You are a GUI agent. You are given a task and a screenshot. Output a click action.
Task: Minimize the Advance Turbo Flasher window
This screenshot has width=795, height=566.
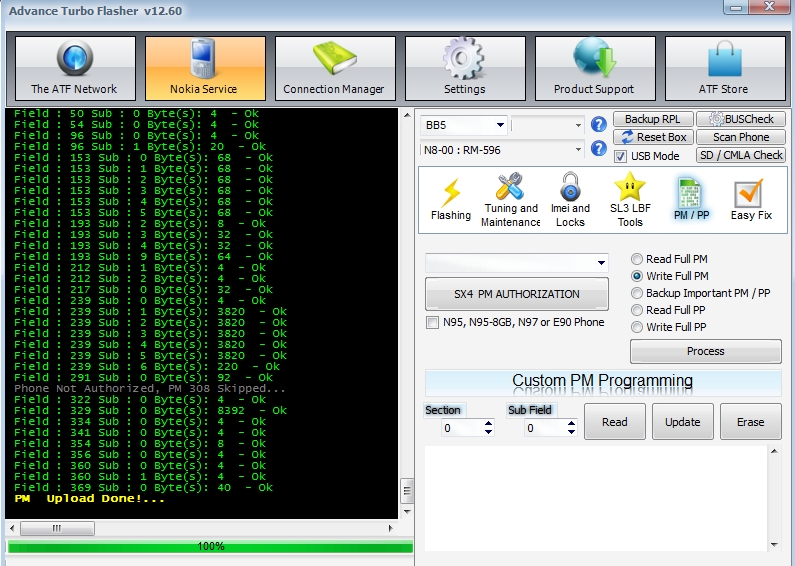pyautogui.click(x=737, y=7)
